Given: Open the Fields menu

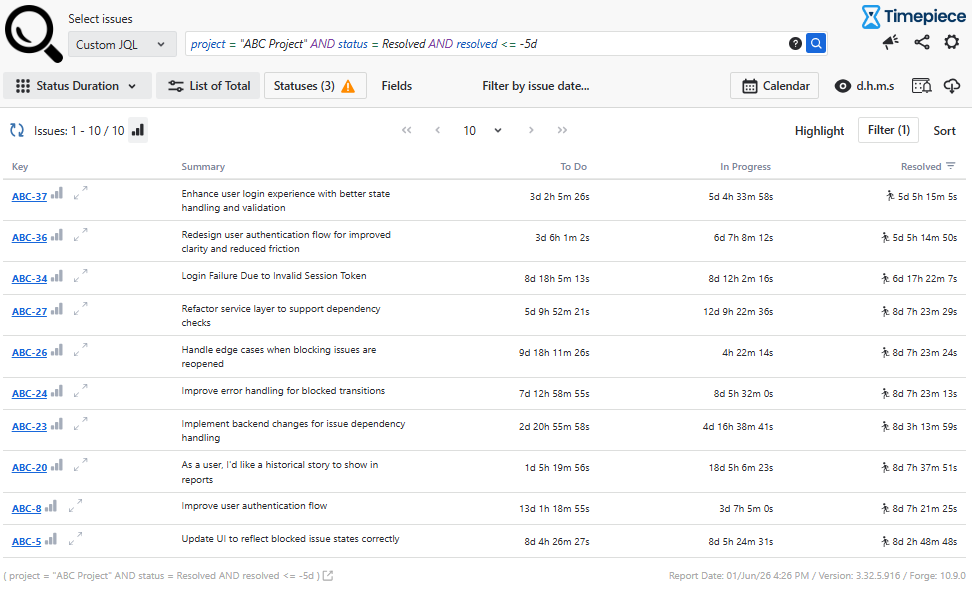Looking at the screenshot, I should [397, 86].
